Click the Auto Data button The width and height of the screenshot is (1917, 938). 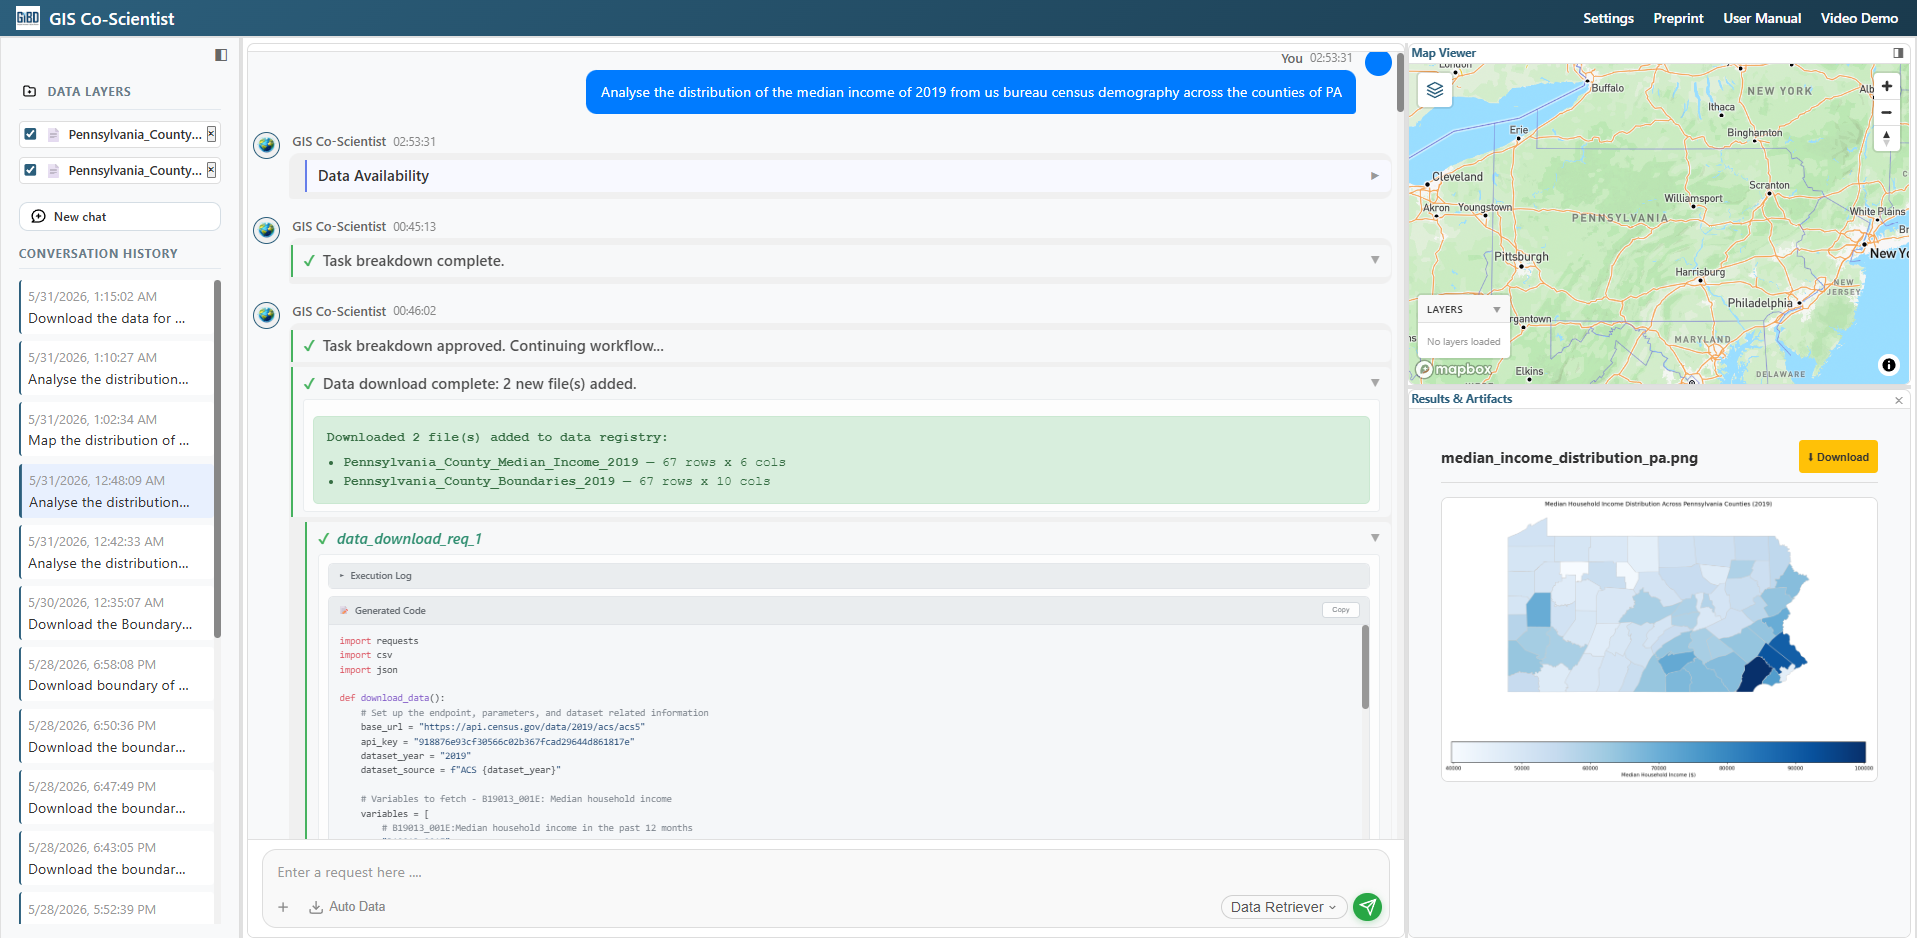coord(347,907)
